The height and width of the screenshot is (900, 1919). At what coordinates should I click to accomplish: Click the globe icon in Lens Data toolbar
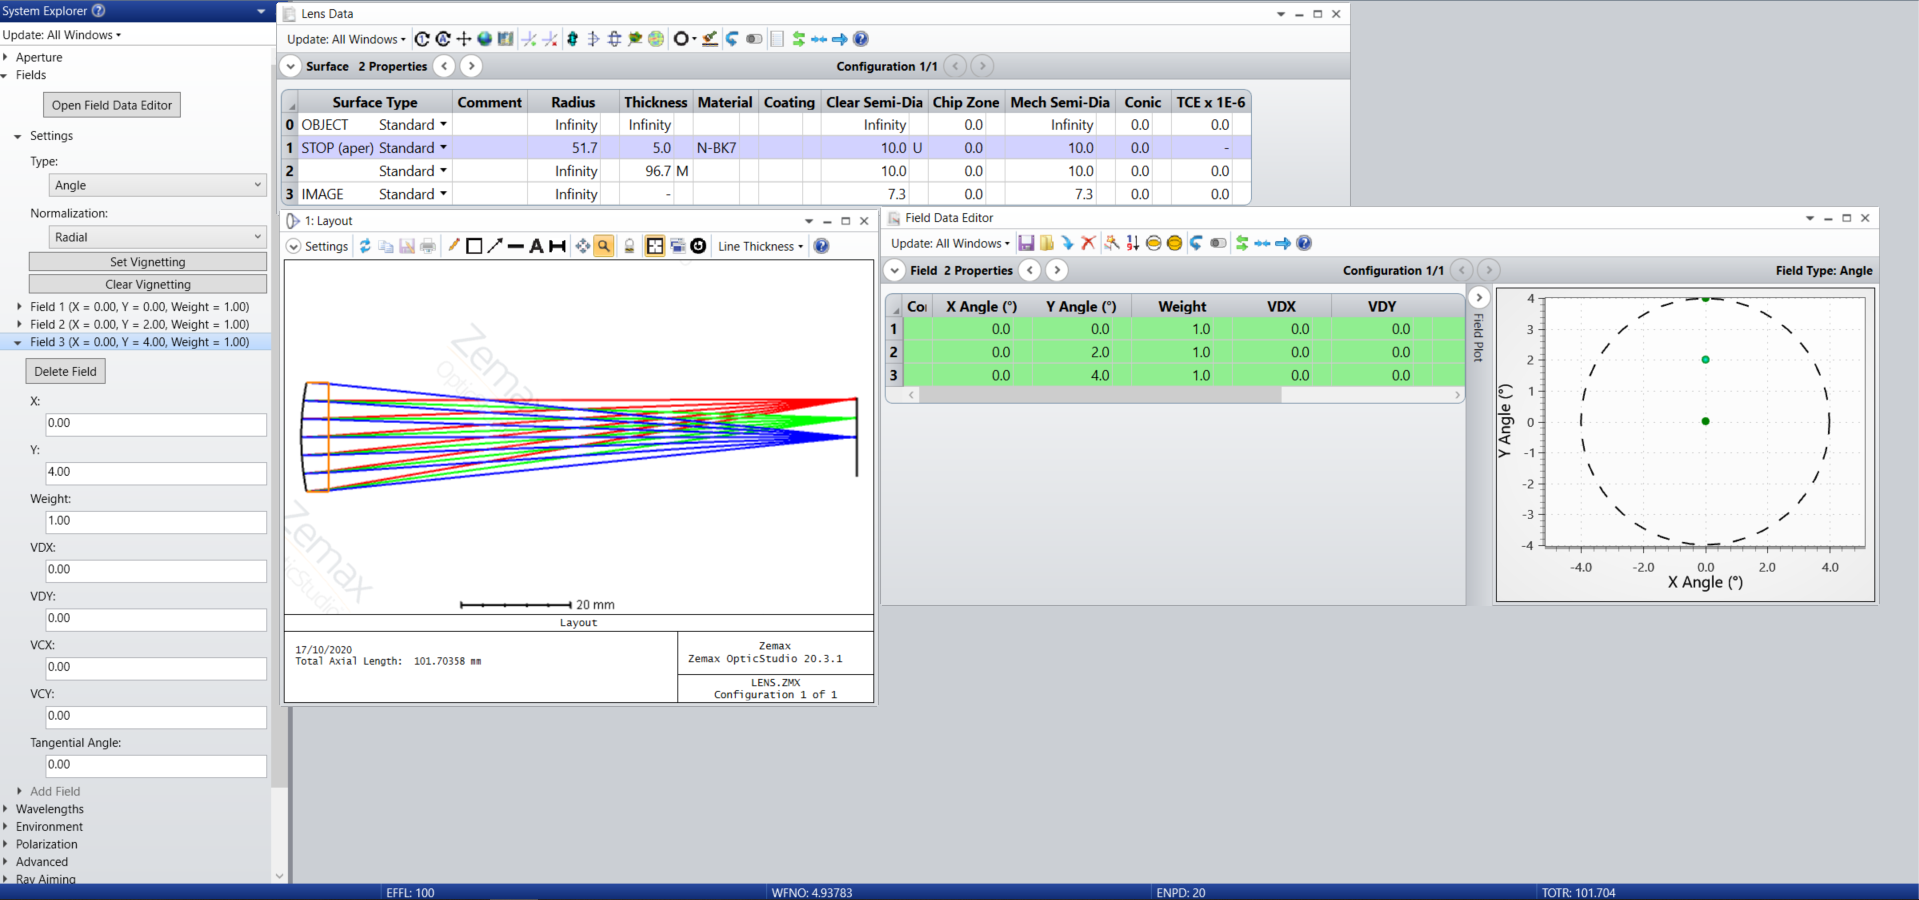pyautogui.click(x=485, y=39)
